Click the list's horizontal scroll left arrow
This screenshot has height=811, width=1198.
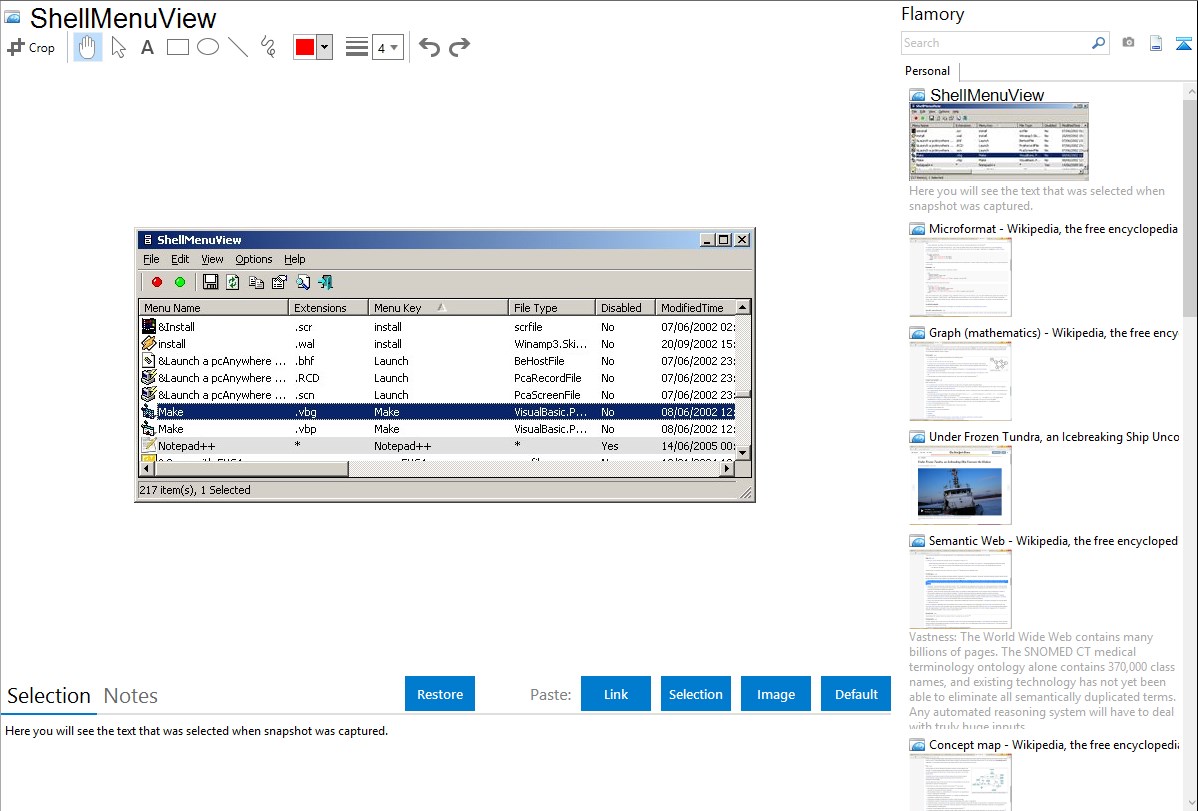coord(147,468)
